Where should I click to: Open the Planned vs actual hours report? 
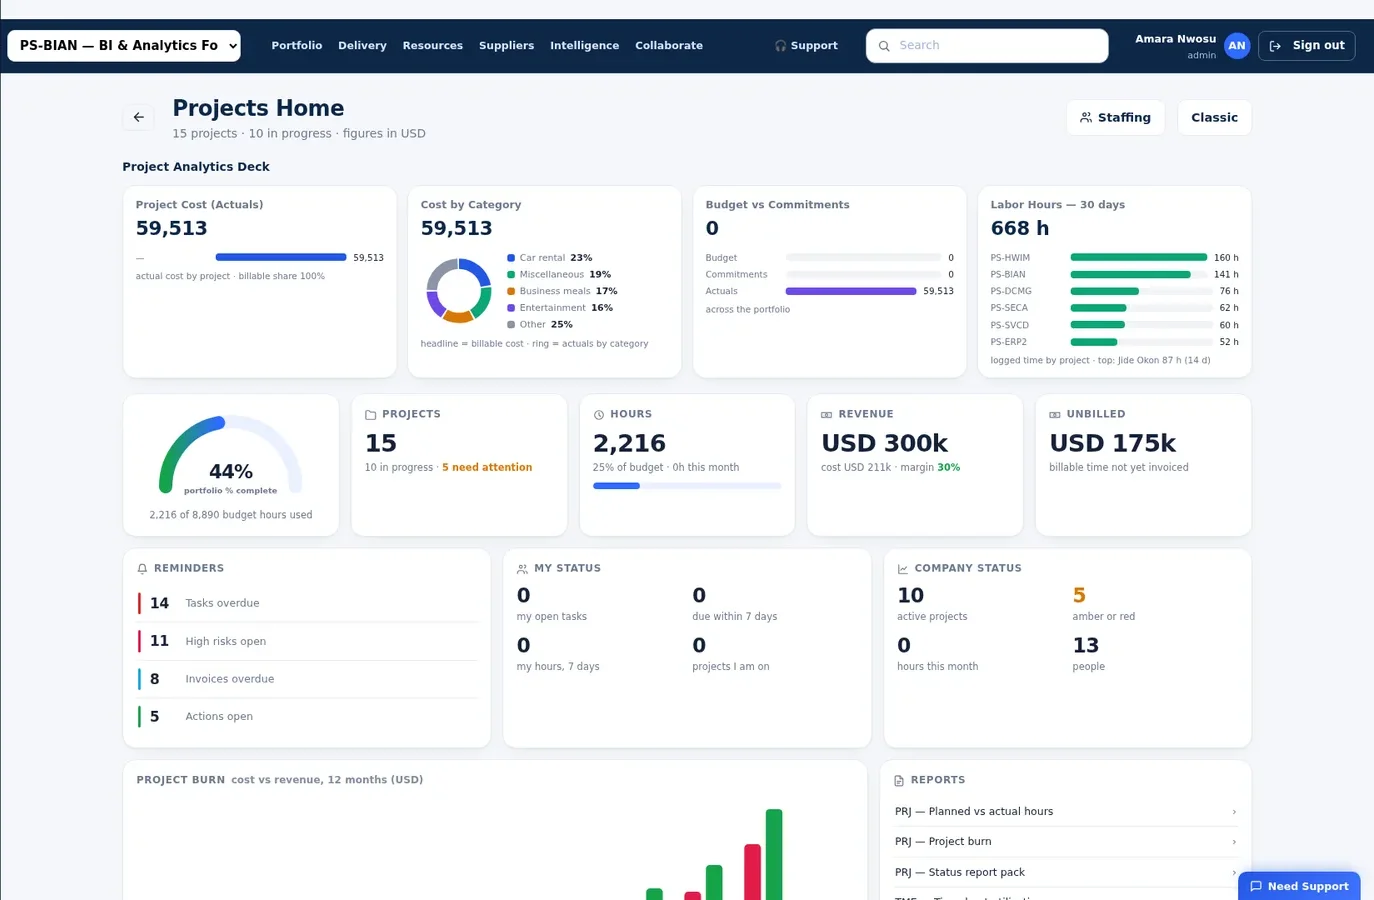pyautogui.click(x=1066, y=811)
